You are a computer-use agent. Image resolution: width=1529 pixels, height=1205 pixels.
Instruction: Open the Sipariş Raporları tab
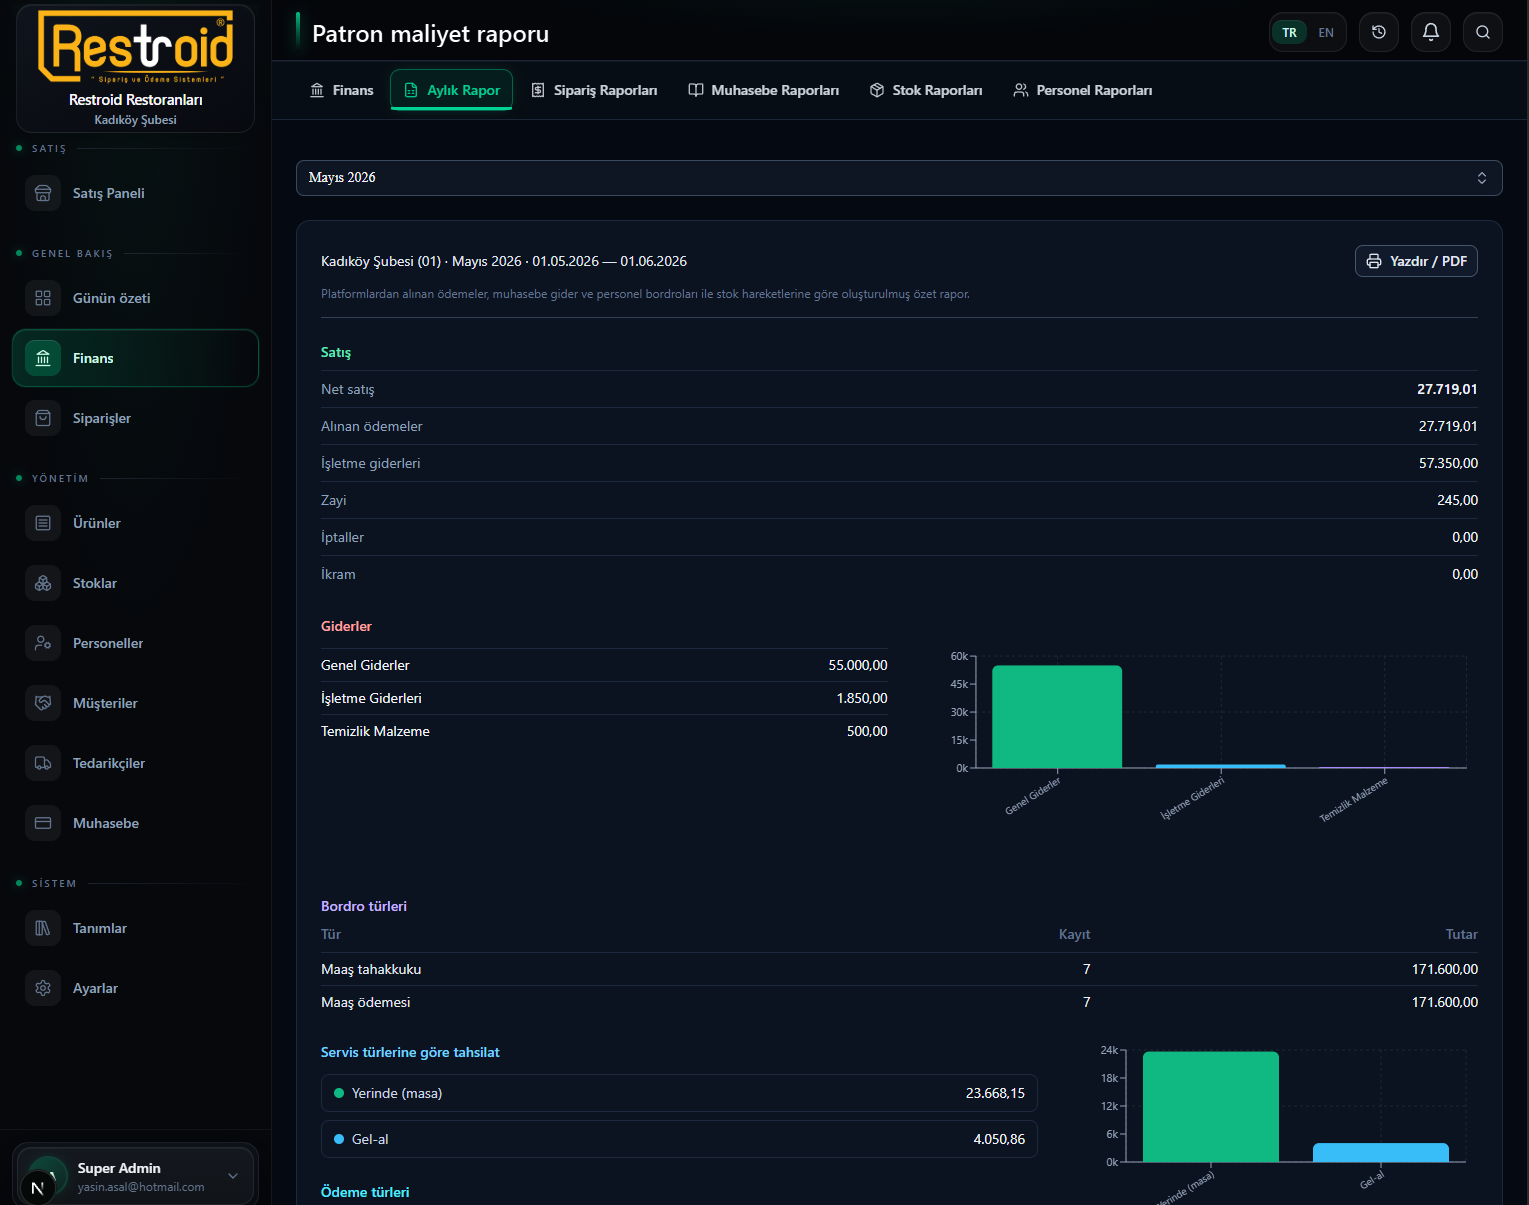click(594, 90)
